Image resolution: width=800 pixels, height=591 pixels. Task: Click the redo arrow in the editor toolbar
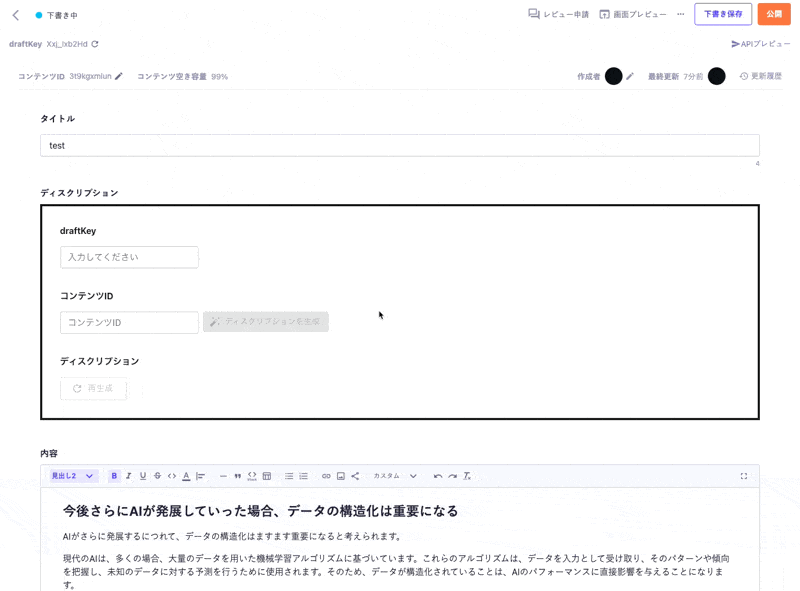(x=453, y=476)
